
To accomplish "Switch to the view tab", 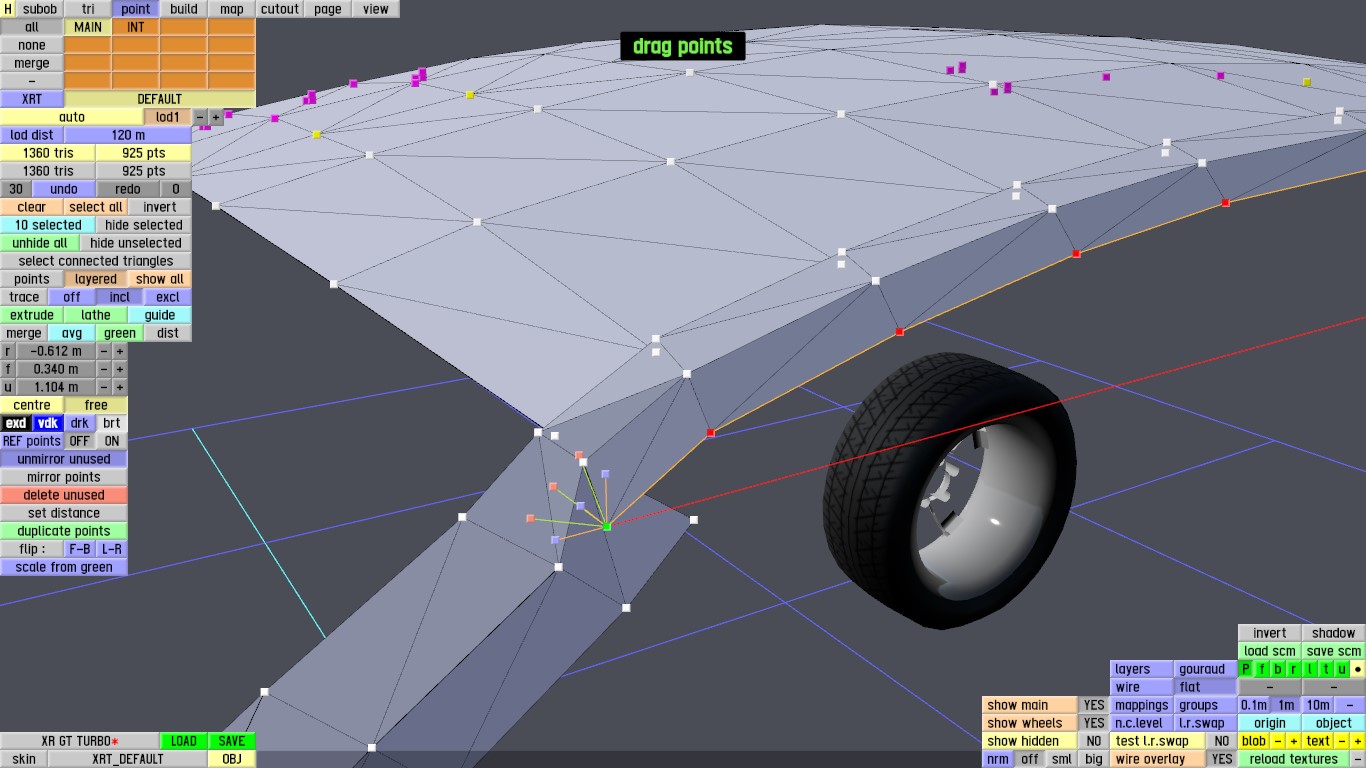I will click(376, 9).
